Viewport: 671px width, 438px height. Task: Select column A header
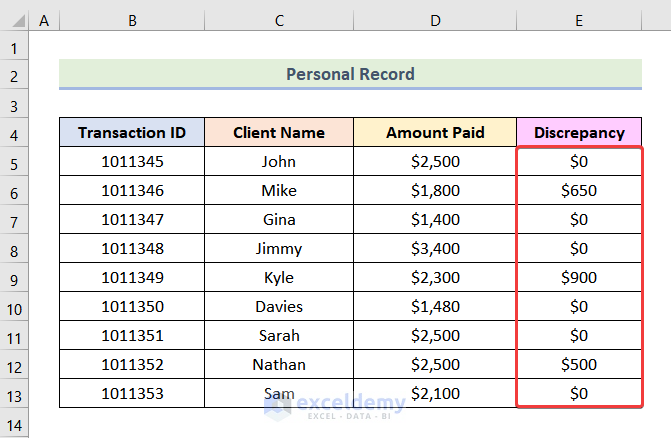pyautogui.click(x=44, y=20)
